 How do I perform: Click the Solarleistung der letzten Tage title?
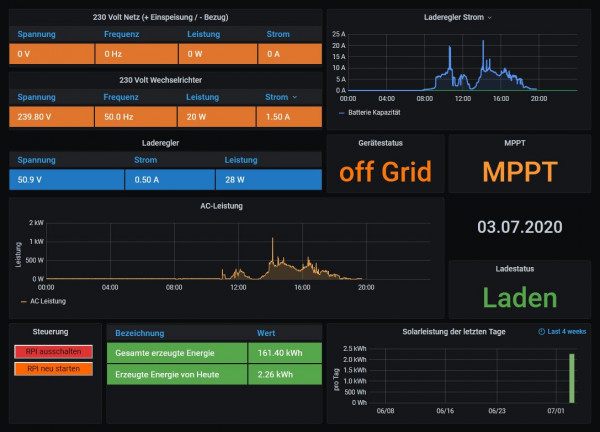coord(450,330)
